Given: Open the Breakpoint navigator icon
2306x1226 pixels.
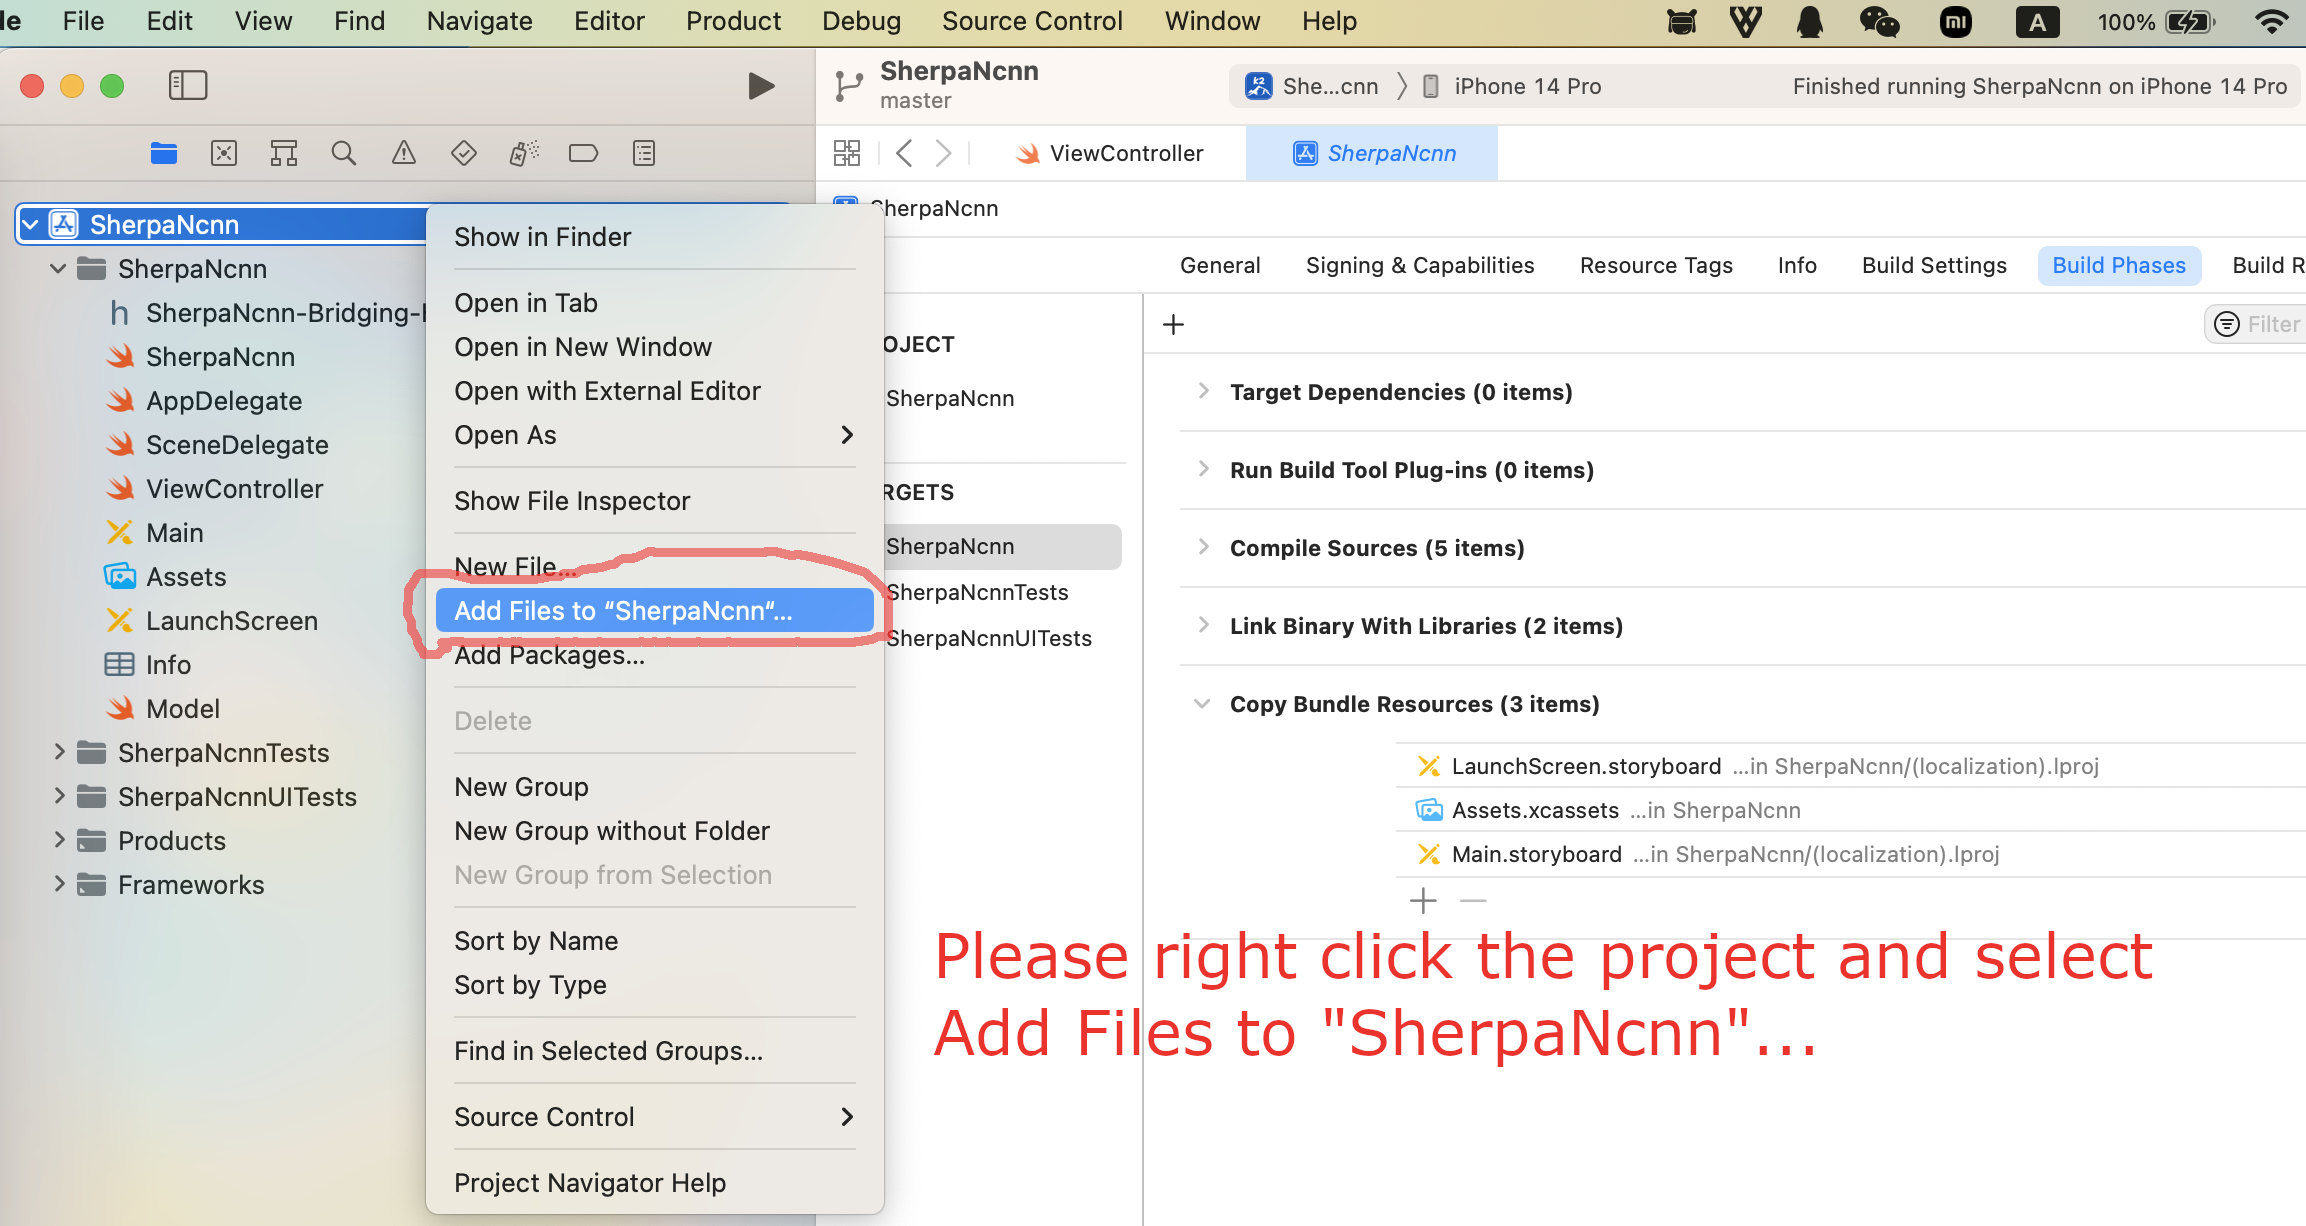Looking at the screenshot, I should click(x=583, y=153).
